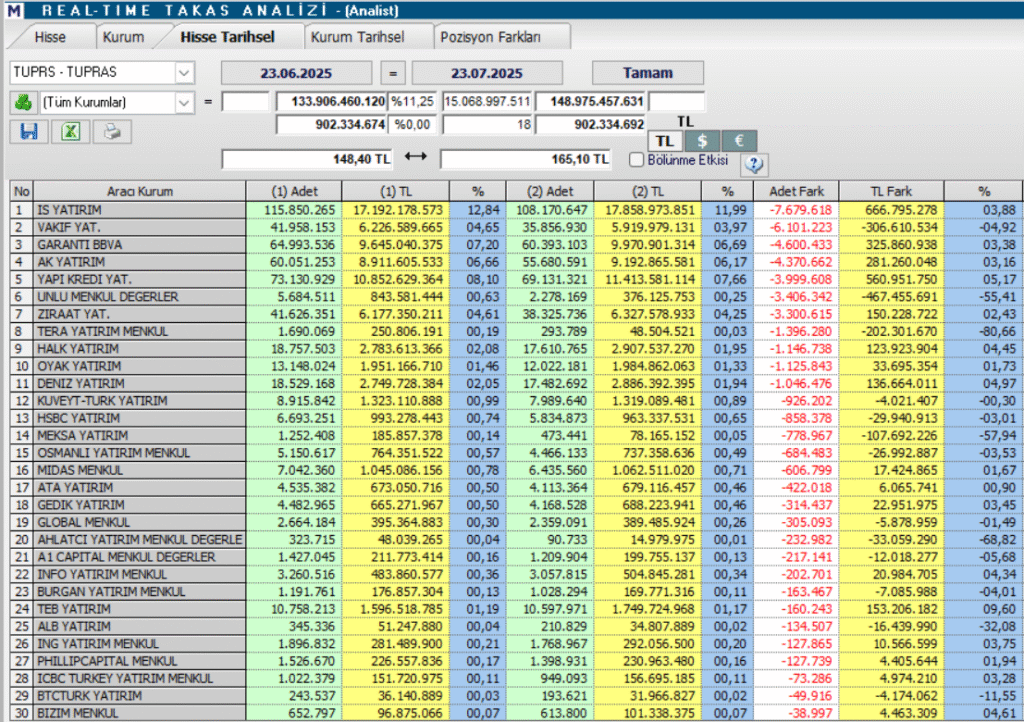The height and width of the screenshot is (722, 1024).
Task: Select the TEB YATIRIM row
Action: click(516, 609)
